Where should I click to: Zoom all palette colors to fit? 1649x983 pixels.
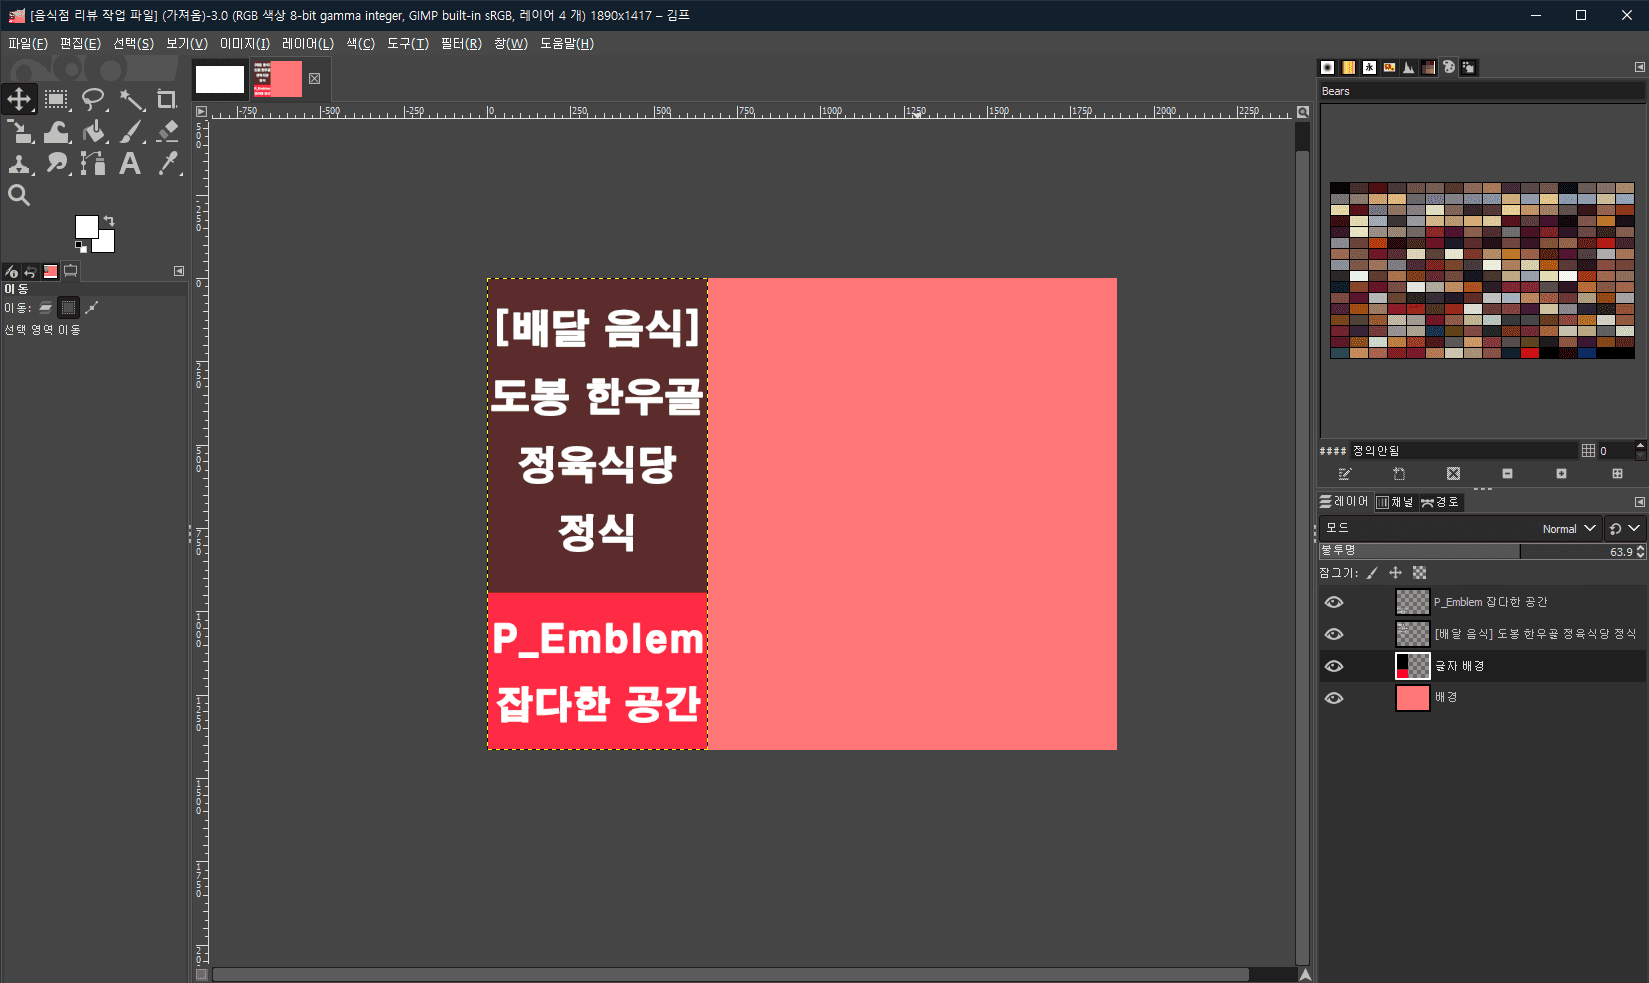1617,474
